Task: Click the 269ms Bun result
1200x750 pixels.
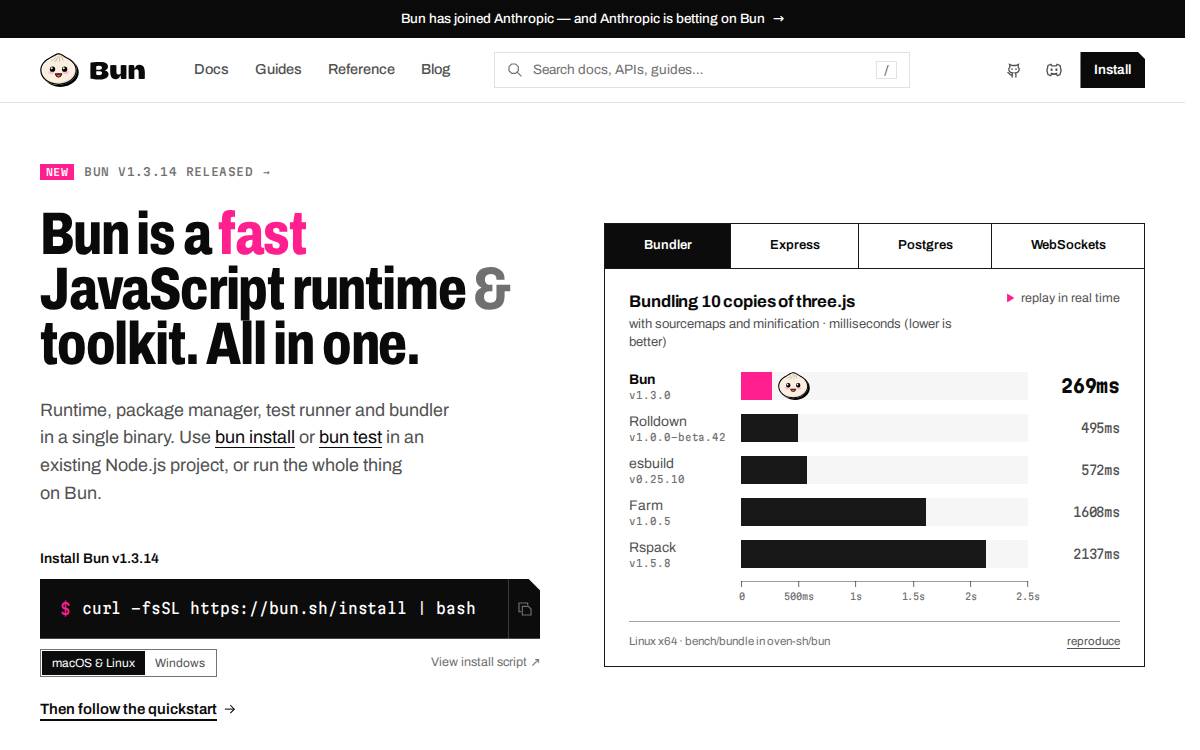Action: click(1090, 386)
